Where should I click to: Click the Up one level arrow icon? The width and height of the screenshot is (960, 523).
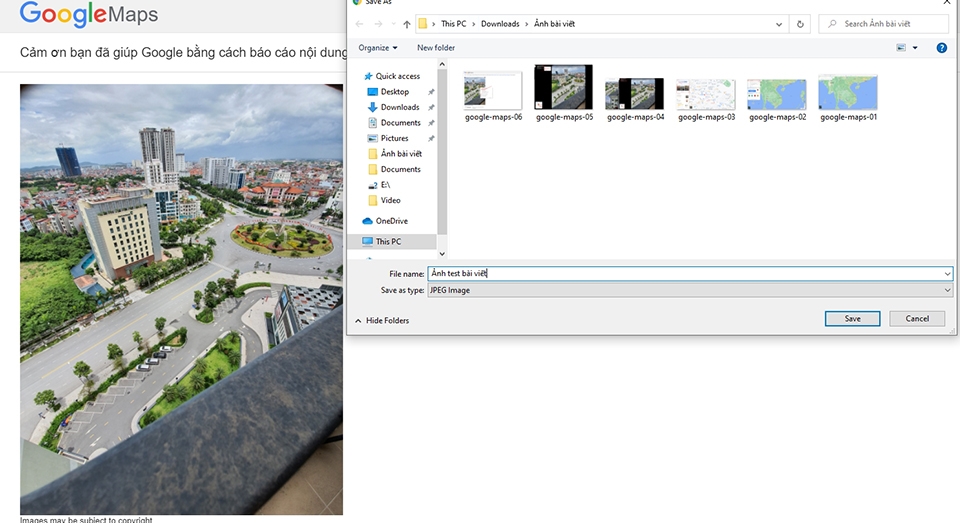(407, 24)
